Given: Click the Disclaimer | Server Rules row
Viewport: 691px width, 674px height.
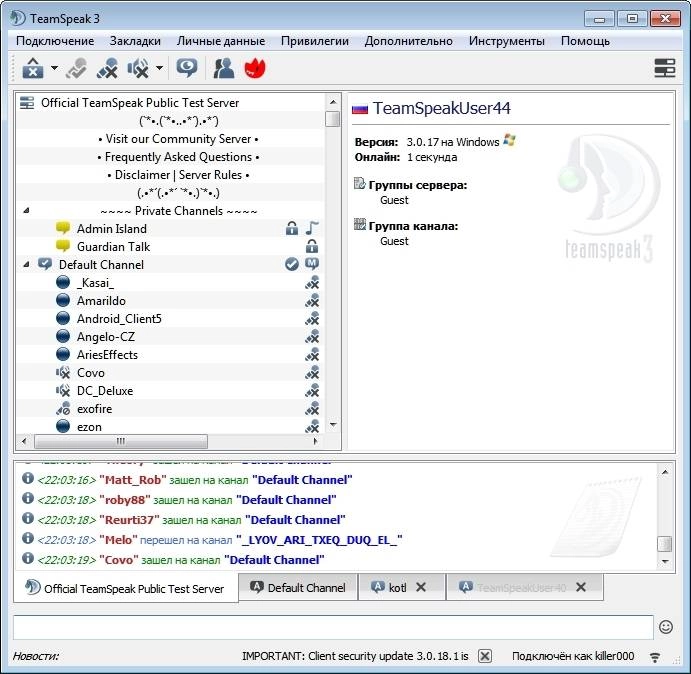Looking at the screenshot, I should (x=178, y=175).
